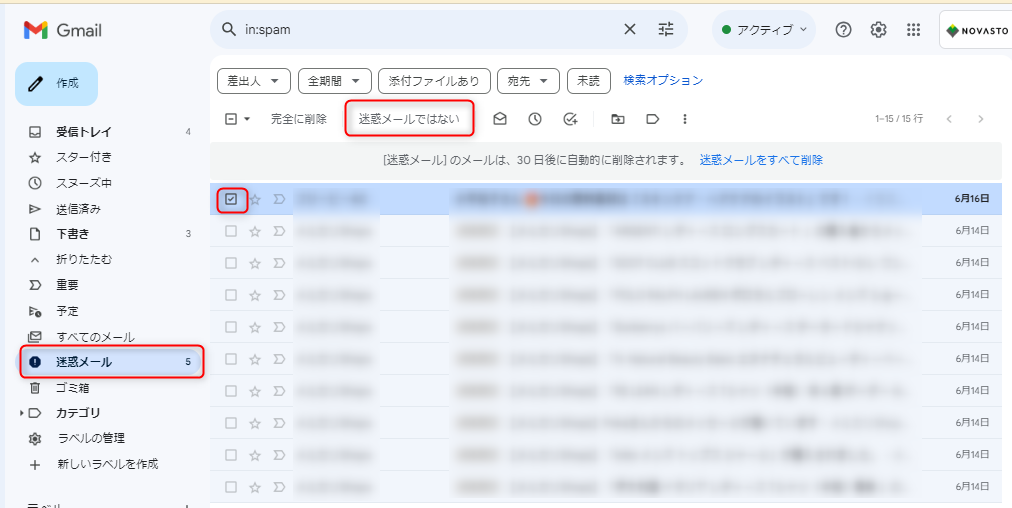Image resolution: width=1012 pixels, height=508 pixels.
Task: Click the Gmail logo
Action: click(x=63, y=30)
